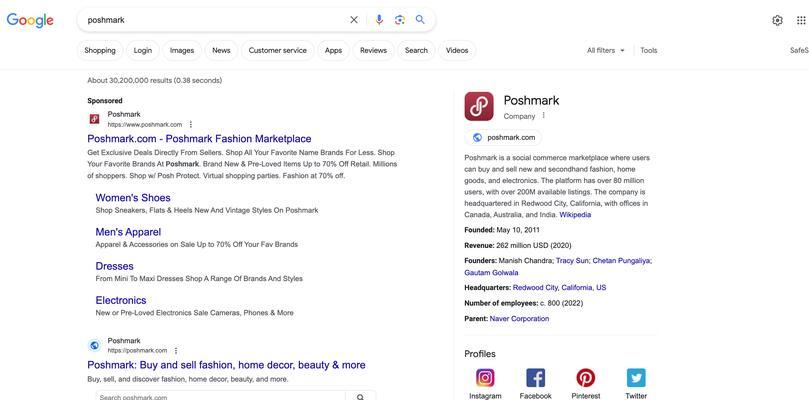
Task: Expand the All filters dropdown
Action: (606, 51)
